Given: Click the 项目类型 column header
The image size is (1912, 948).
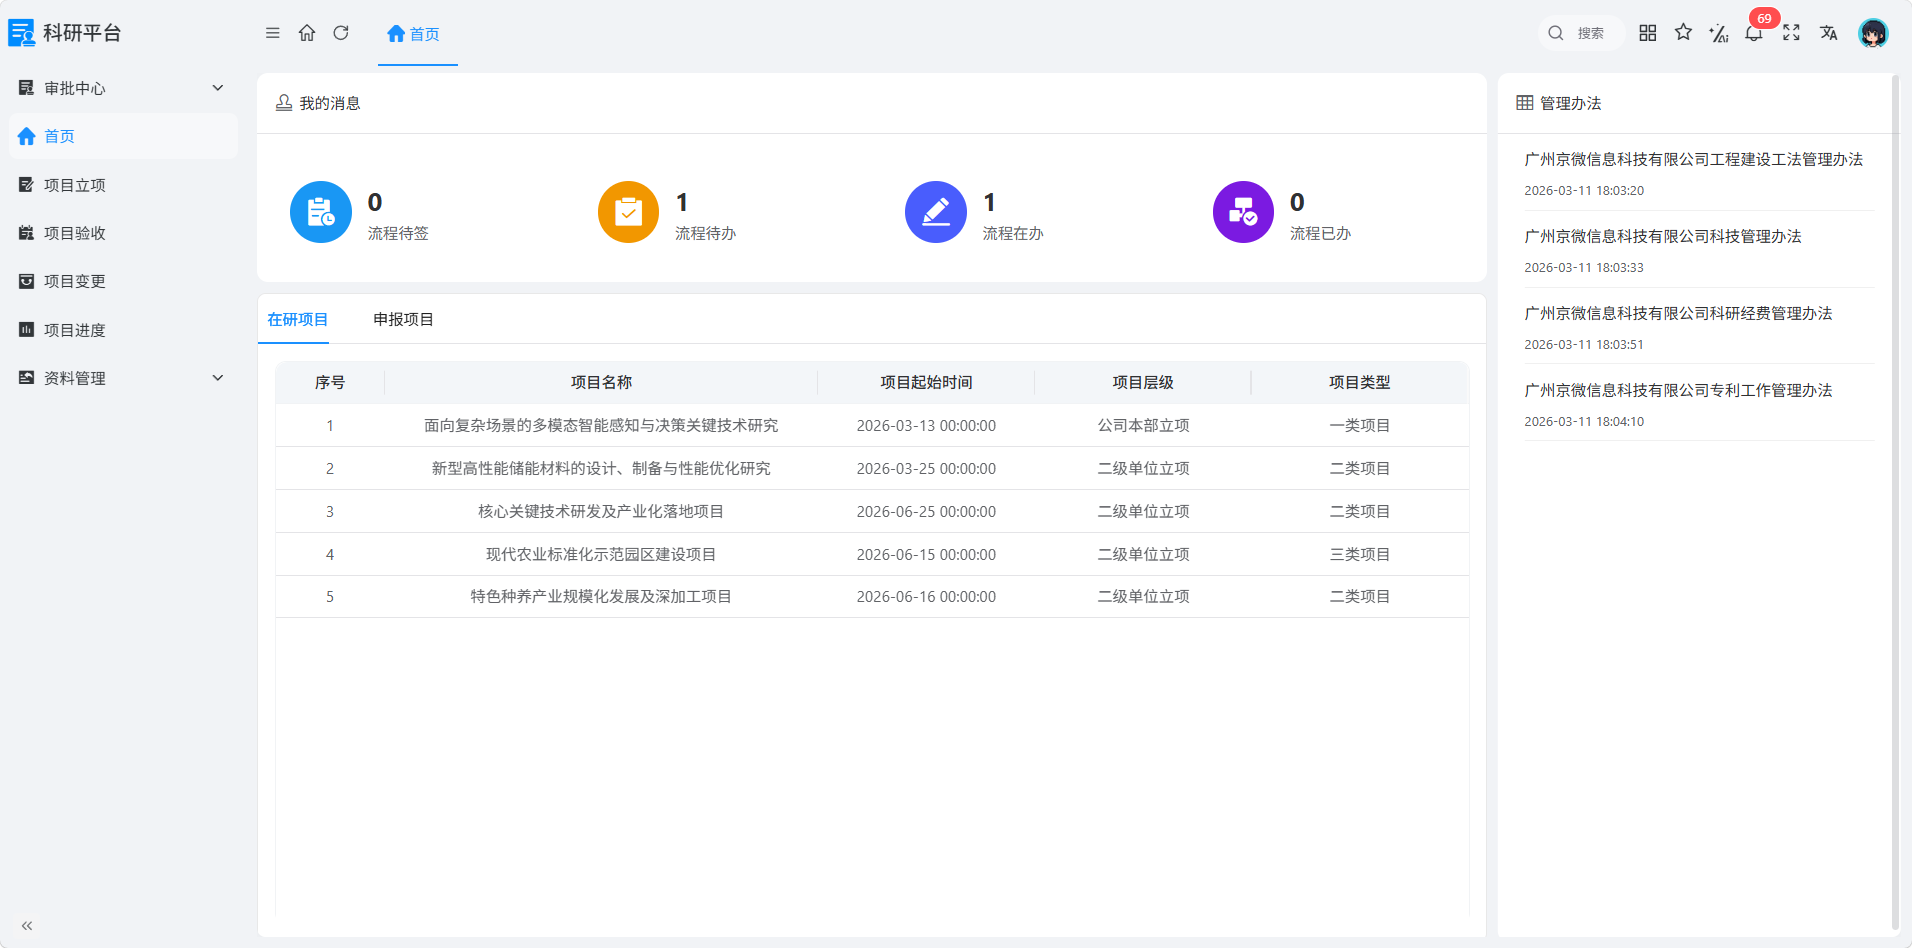Looking at the screenshot, I should coord(1359,382).
